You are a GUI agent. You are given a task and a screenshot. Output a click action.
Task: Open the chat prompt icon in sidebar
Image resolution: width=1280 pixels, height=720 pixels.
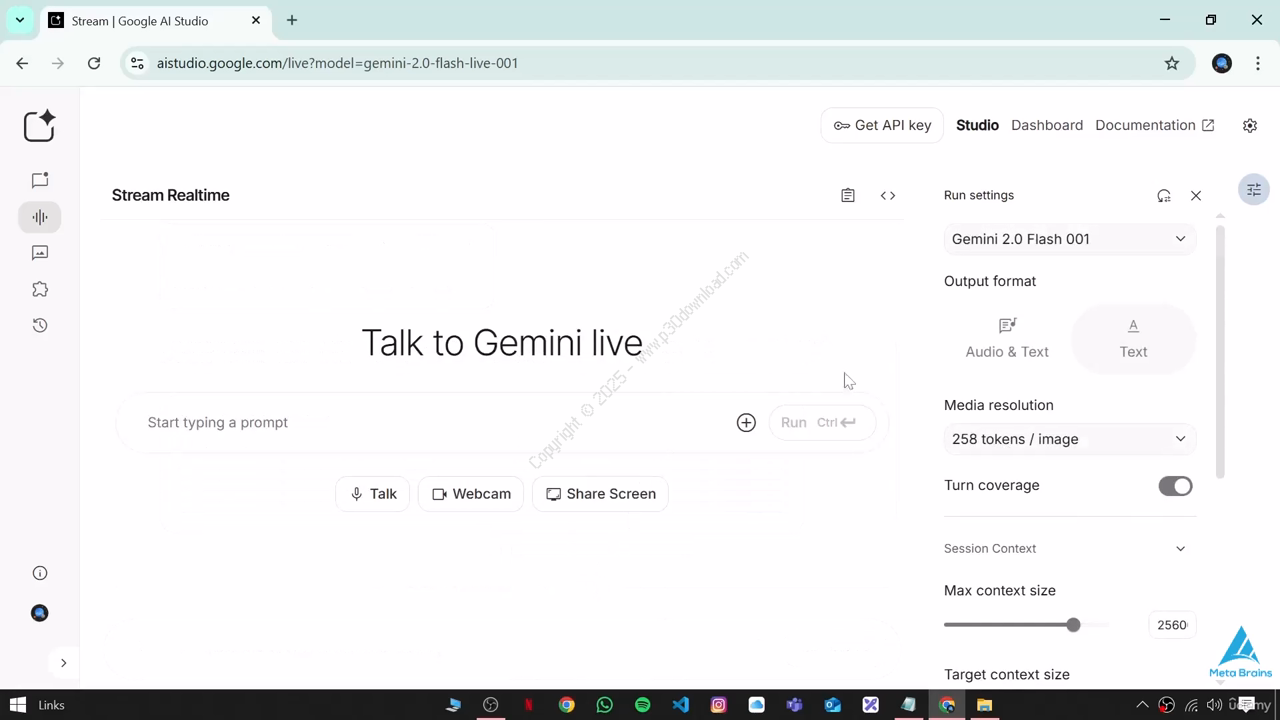point(40,181)
